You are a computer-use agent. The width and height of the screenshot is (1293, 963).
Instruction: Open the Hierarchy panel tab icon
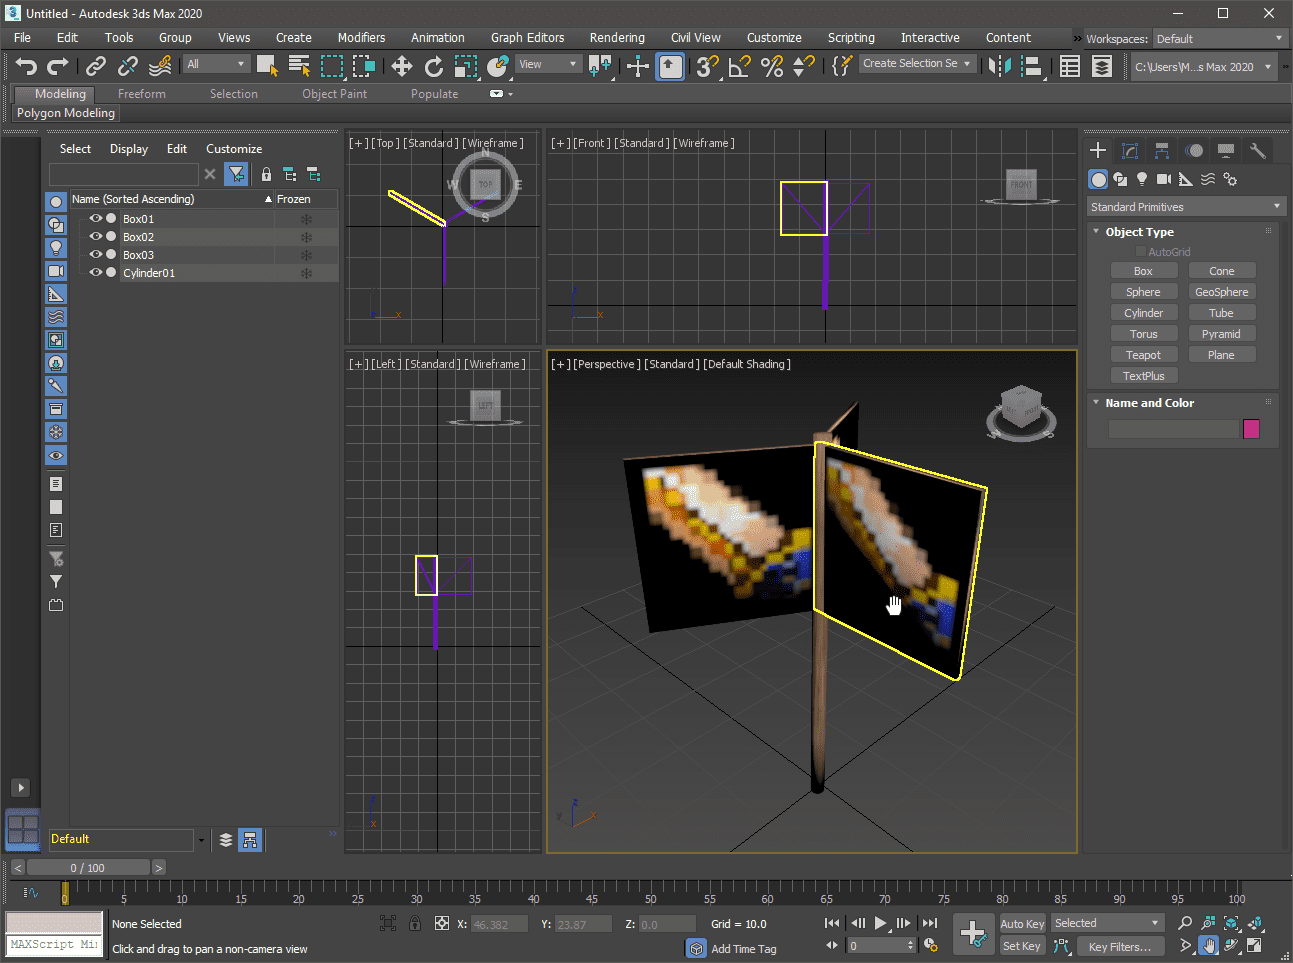(1162, 150)
